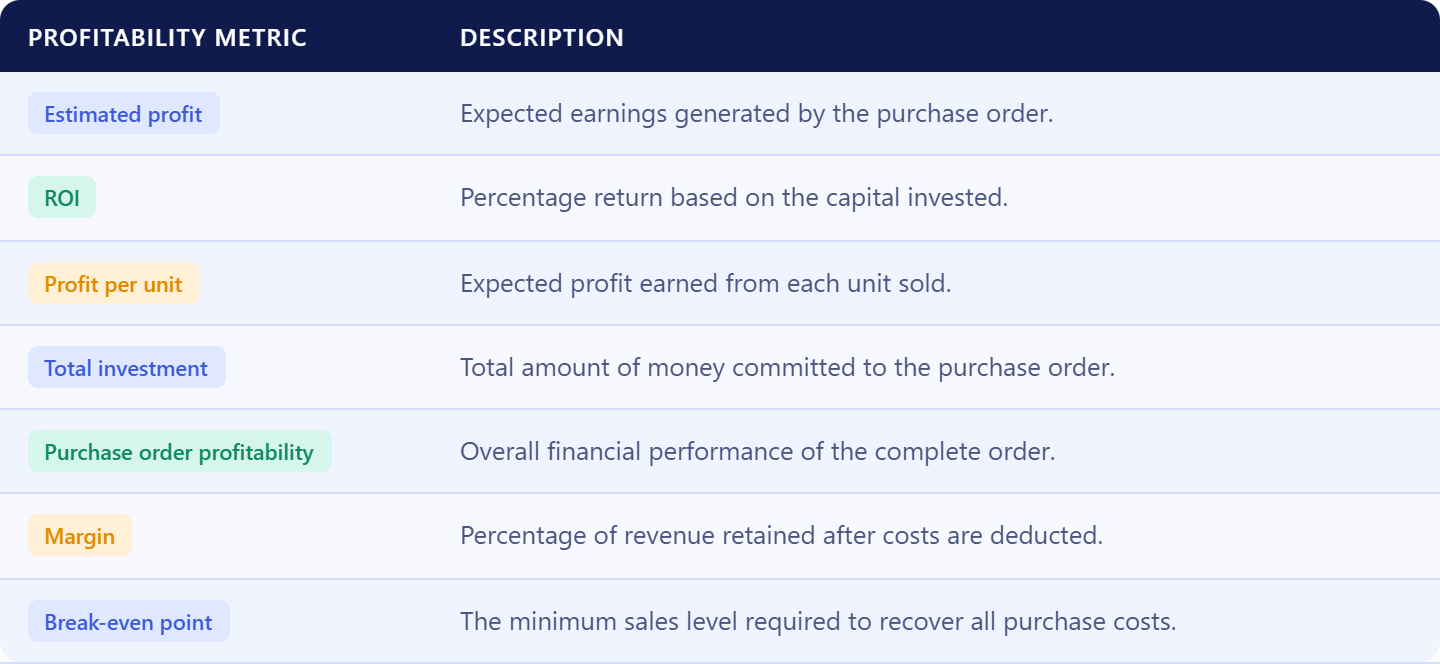
Task: Click the Profit per unit label
Action: coord(114,284)
